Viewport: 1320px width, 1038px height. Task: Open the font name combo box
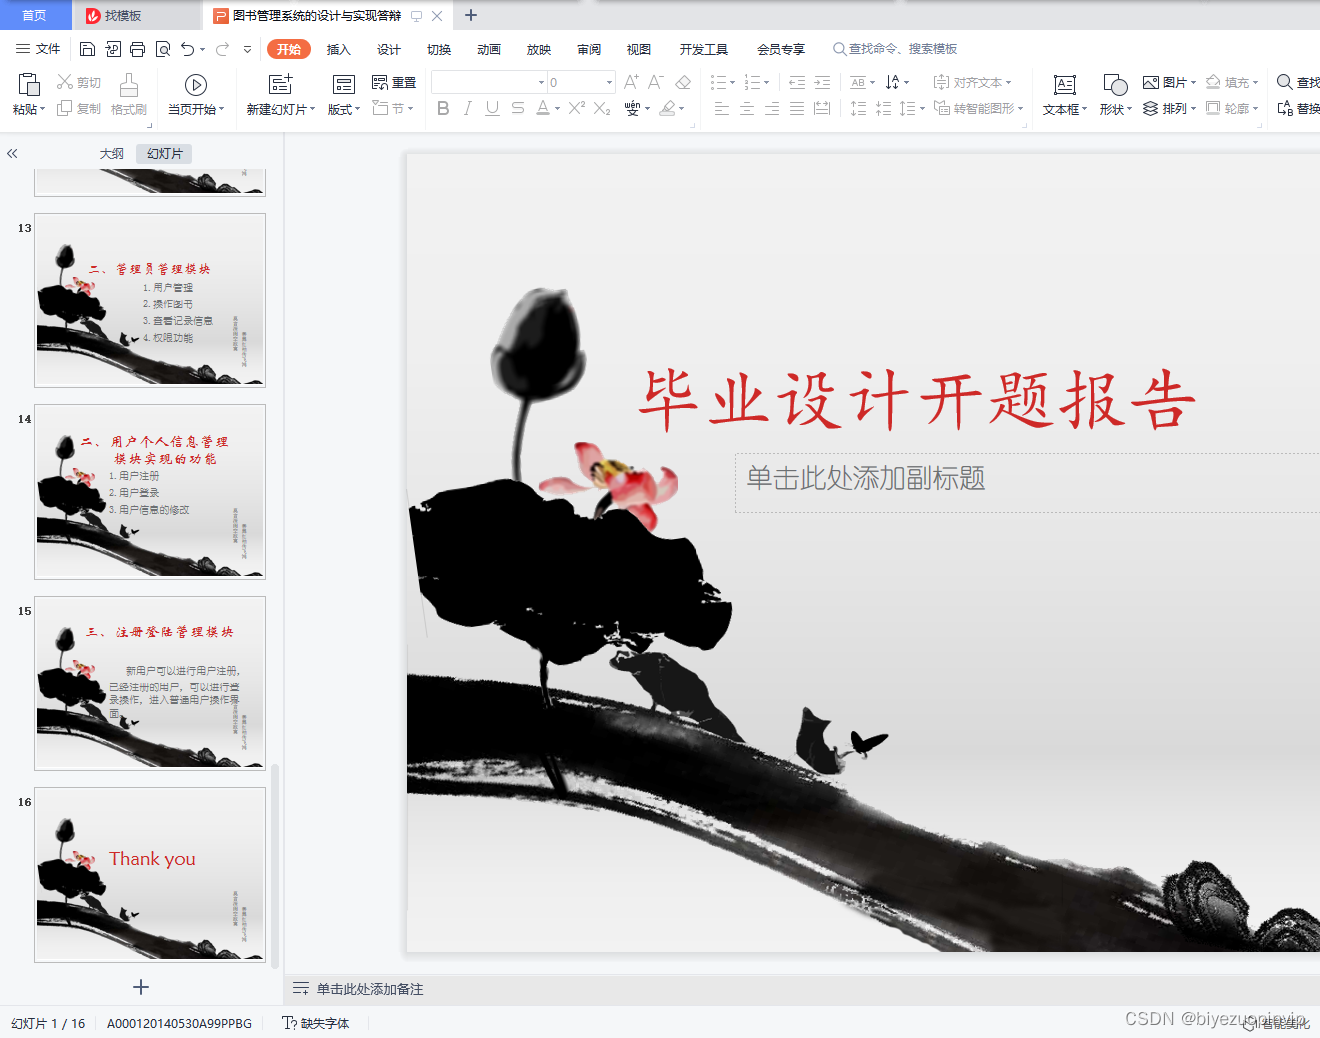(x=489, y=83)
